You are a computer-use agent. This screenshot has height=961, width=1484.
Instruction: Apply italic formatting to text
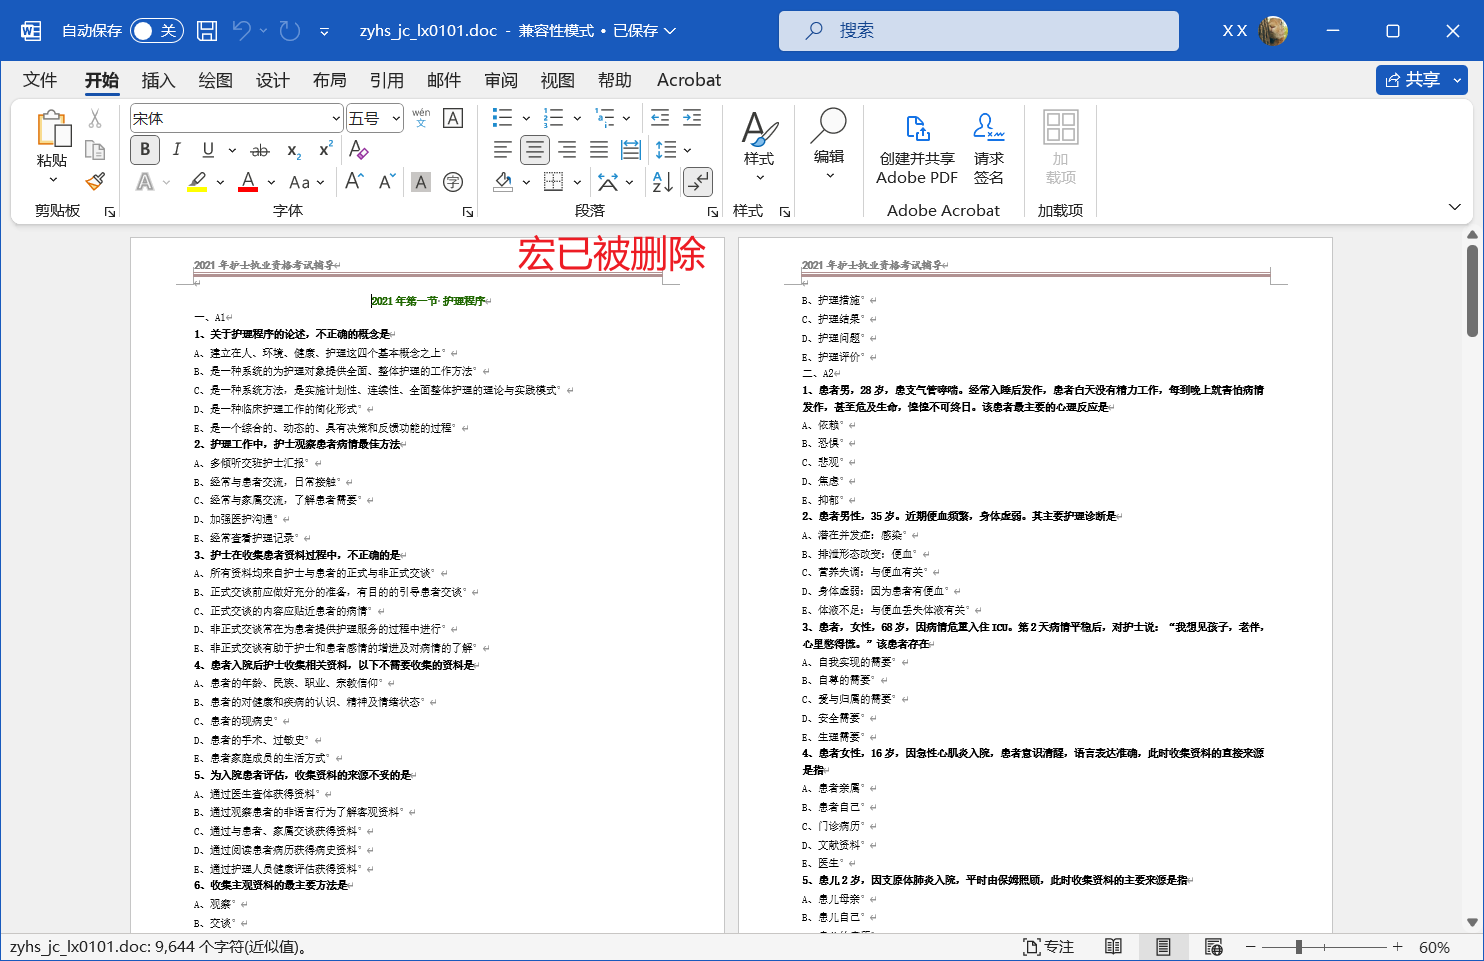tap(177, 150)
